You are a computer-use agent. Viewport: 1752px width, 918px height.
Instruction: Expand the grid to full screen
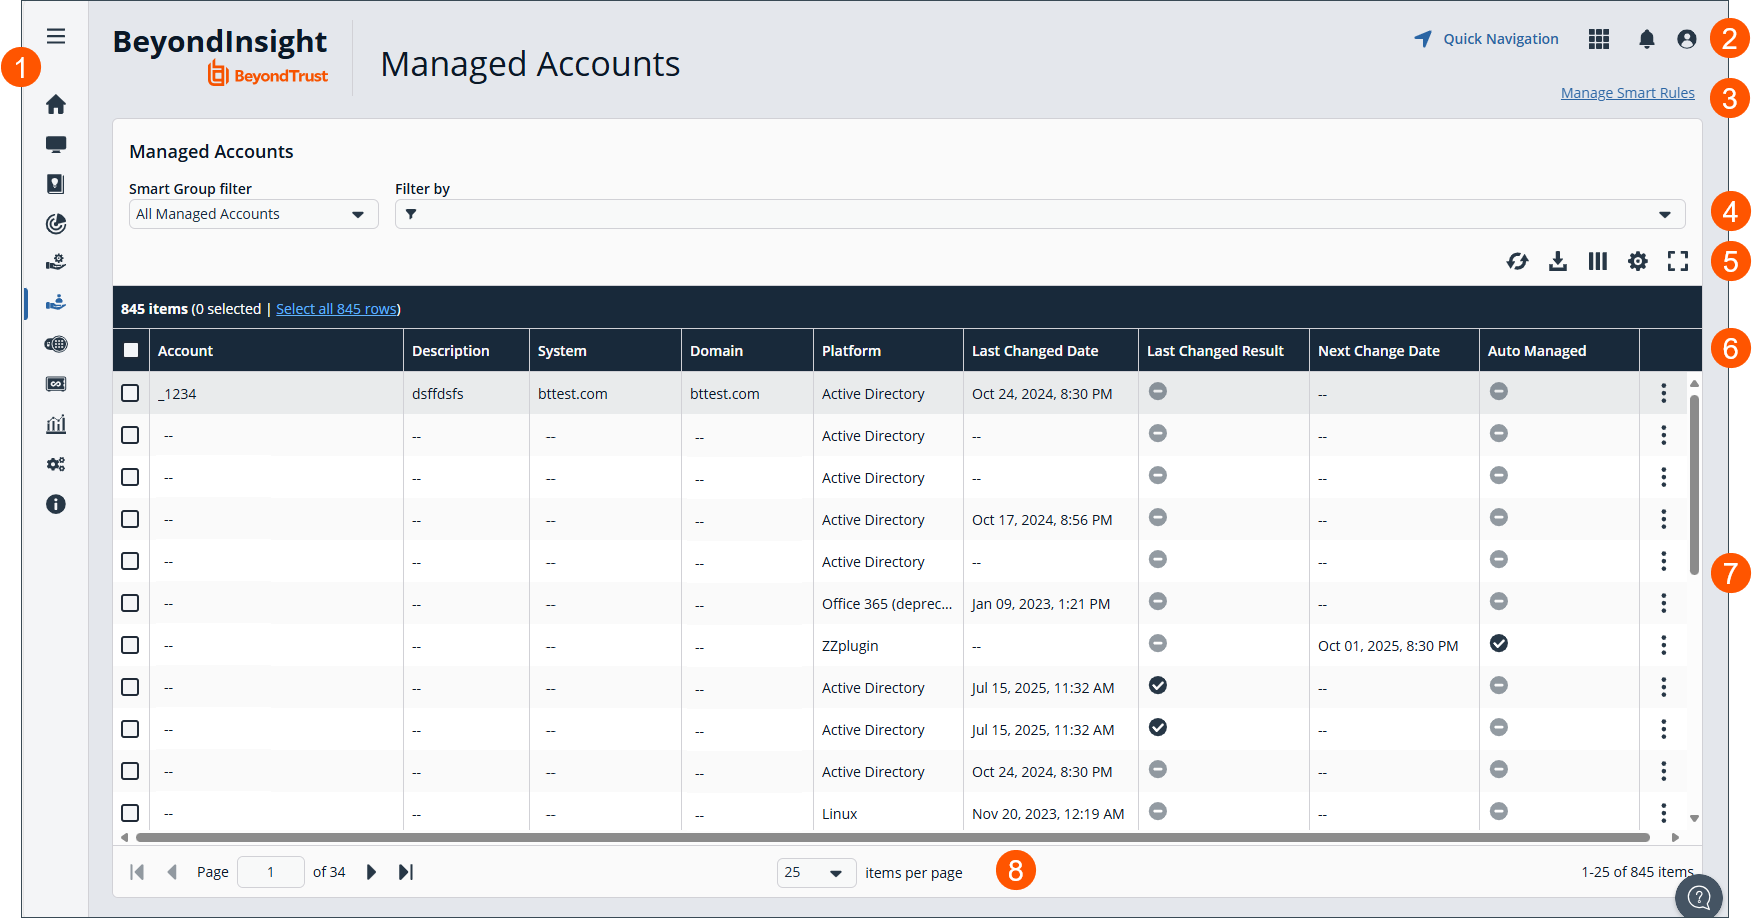tap(1678, 261)
